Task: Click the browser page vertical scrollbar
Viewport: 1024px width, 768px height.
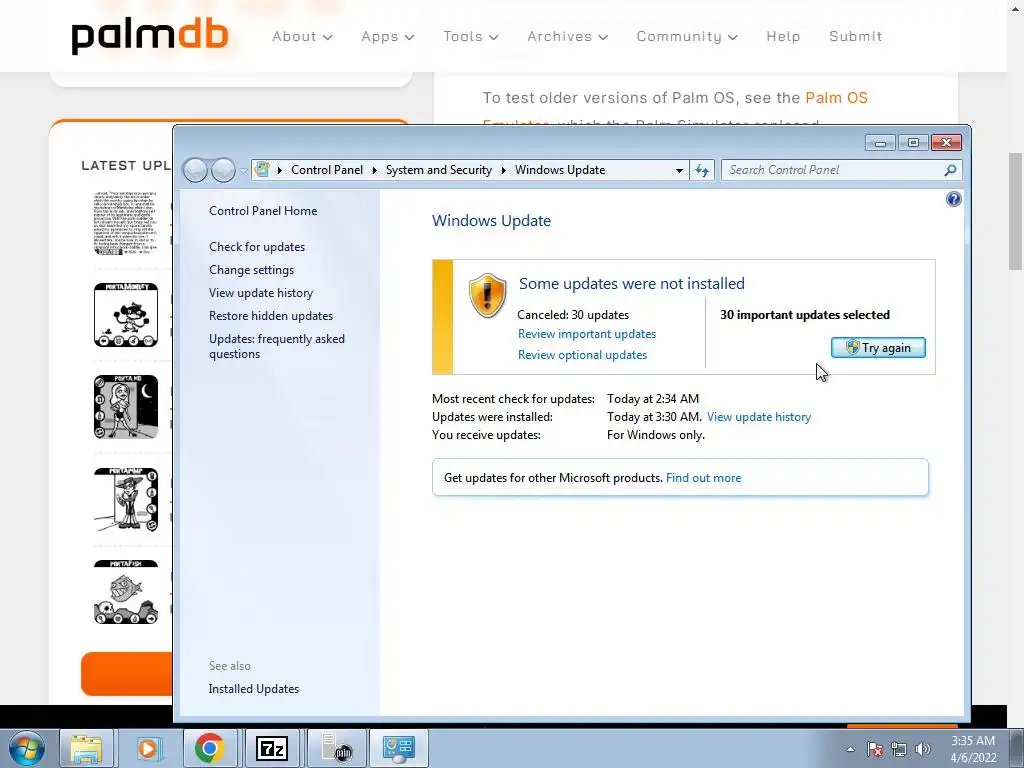Action: [x=1016, y=211]
